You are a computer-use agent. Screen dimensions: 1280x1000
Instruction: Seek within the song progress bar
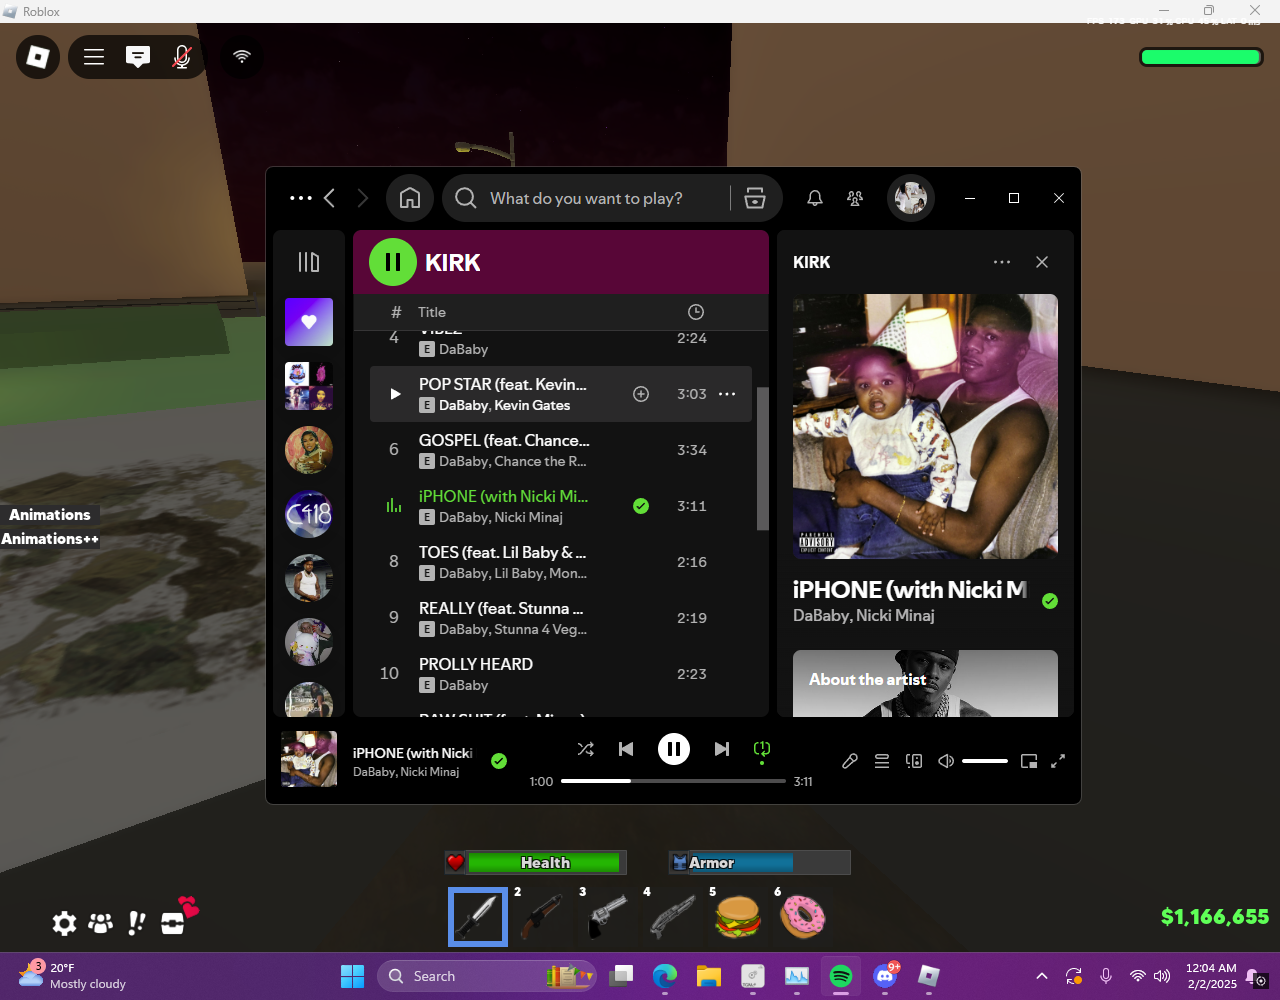[x=673, y=781]
